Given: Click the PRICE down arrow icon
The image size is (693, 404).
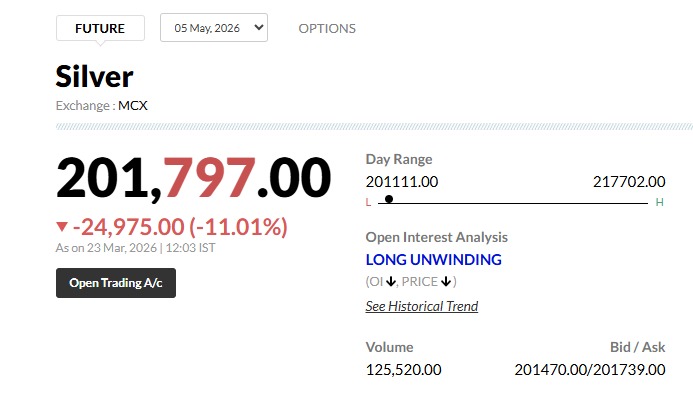Looking at the screenshot, I should pos(446,282).
